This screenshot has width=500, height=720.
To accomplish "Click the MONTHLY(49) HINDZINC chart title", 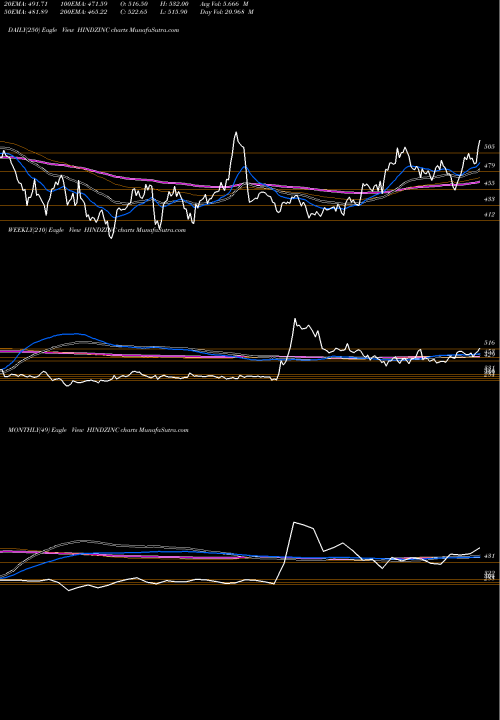I will point(98,430).
